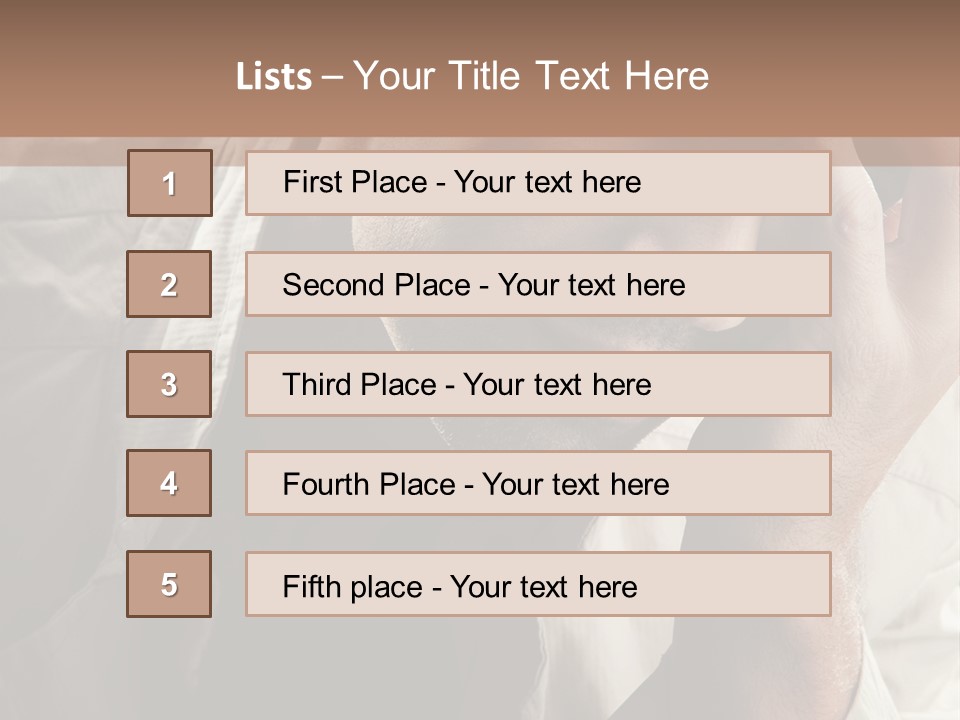
Task: Click the number 5 box
Action: [x=169, y=584]
